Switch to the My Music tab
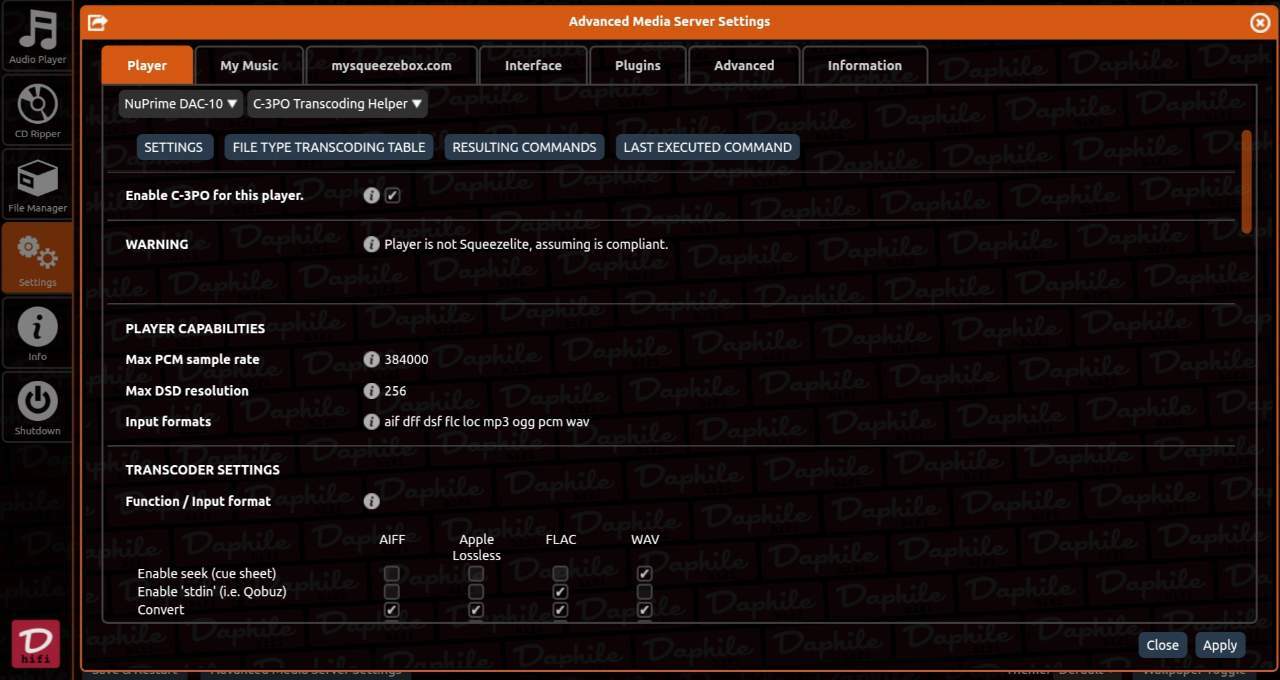The width and height of the screenshot is (1280, 680). click(x=249, y=65)
